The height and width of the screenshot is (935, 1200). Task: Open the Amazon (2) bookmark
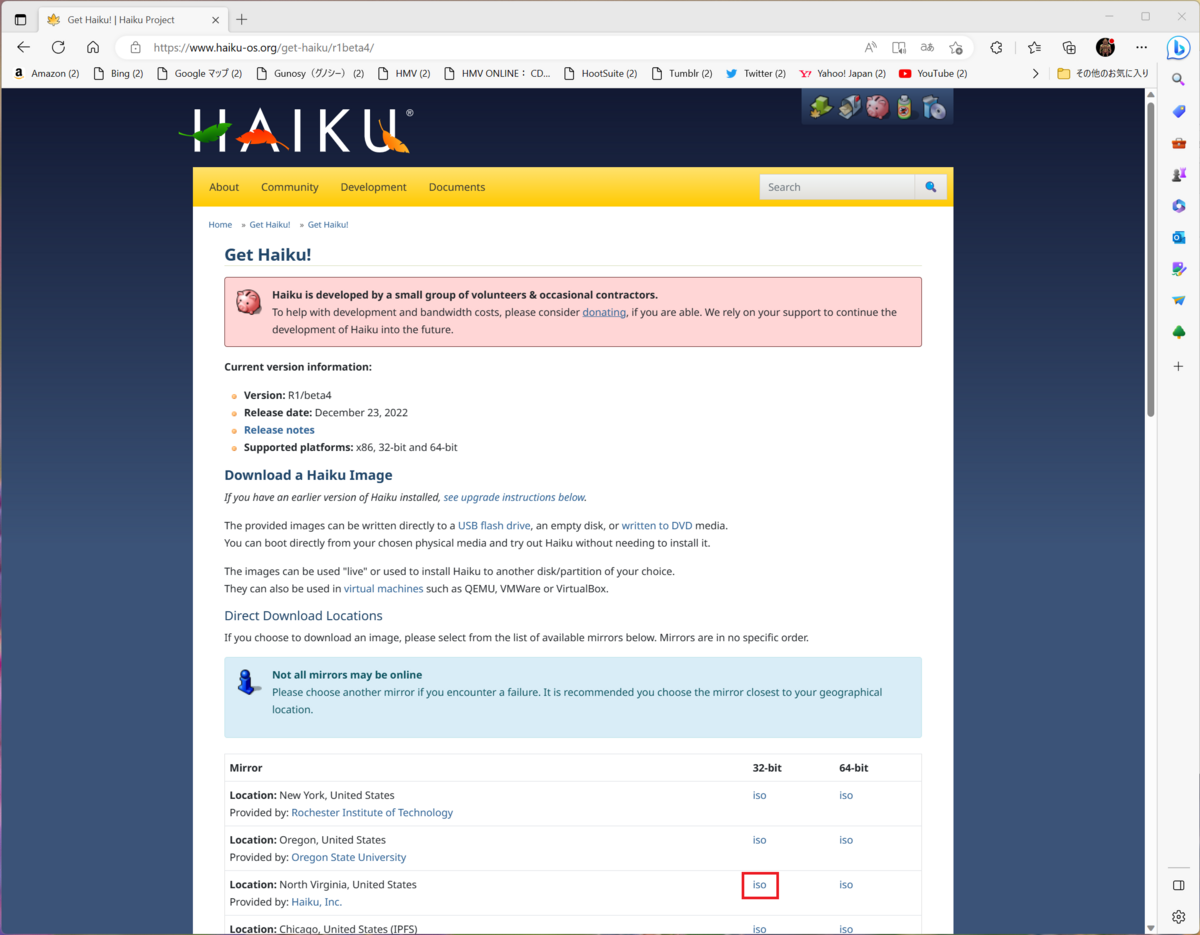click(x=46, y=73)
